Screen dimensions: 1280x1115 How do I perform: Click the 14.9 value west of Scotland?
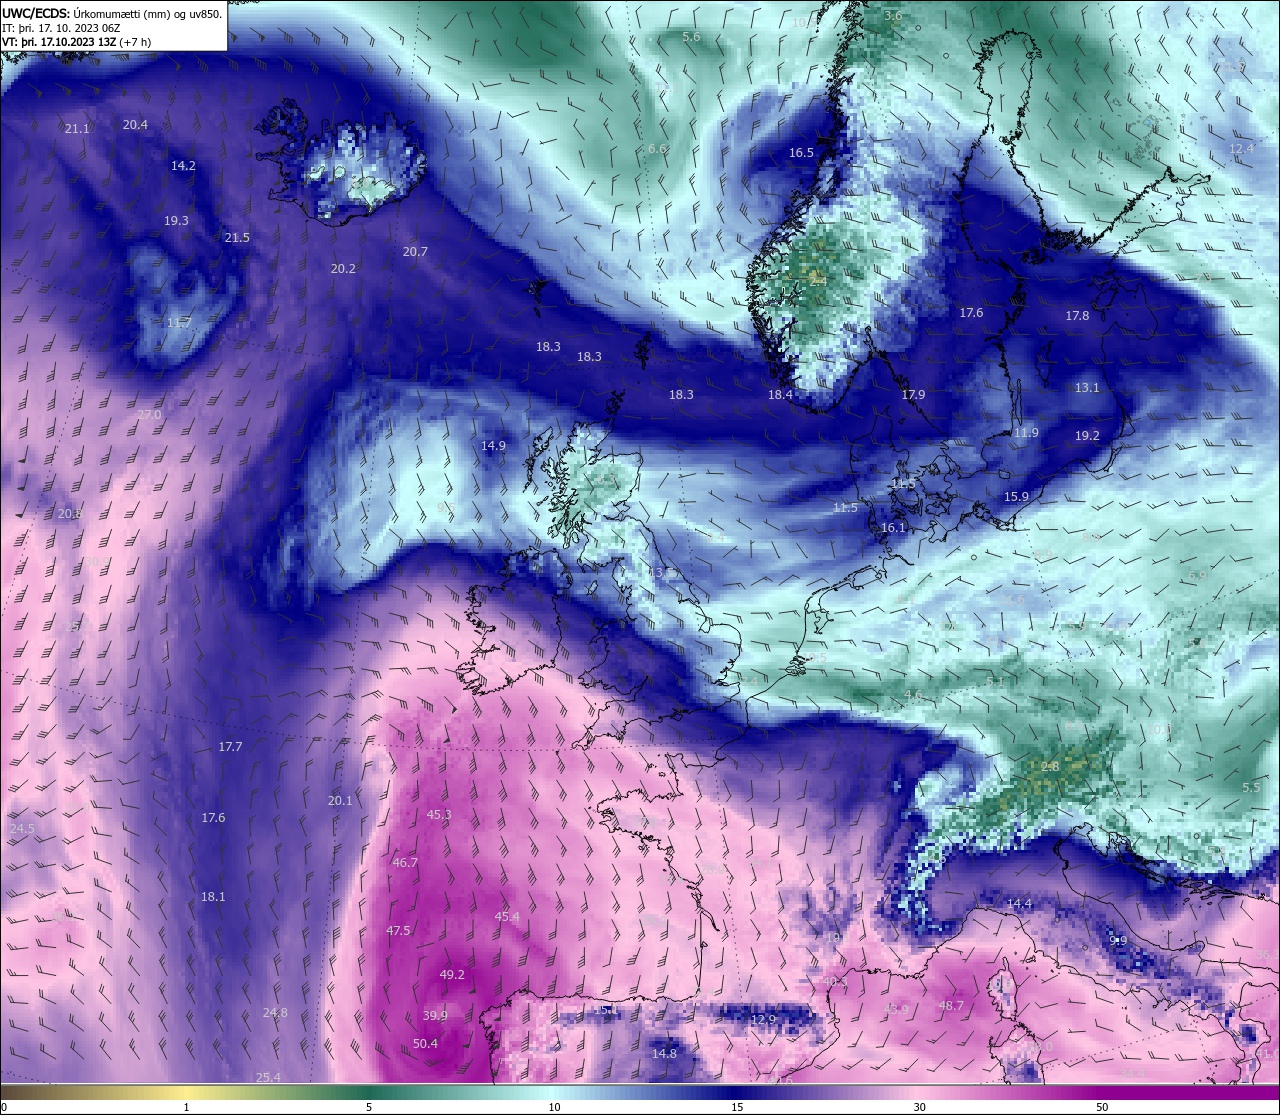493,446
